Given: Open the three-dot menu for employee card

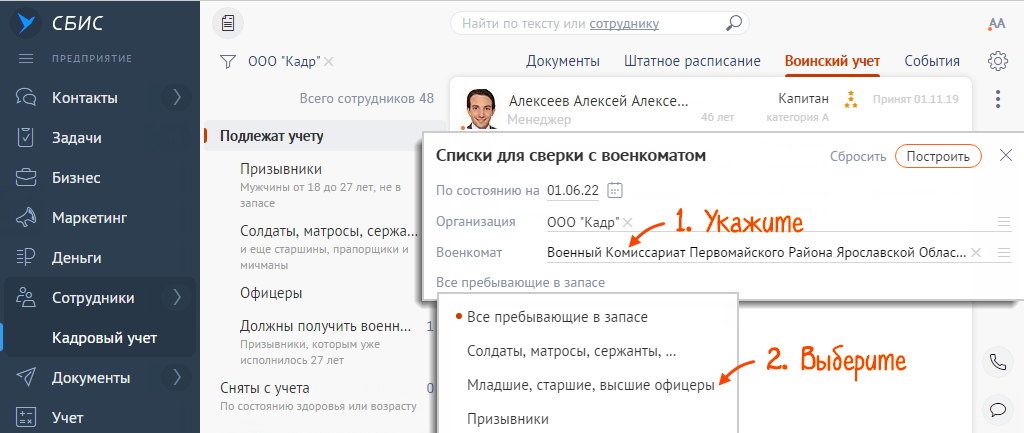Looking at the screenshot, I should coord(997,100).
